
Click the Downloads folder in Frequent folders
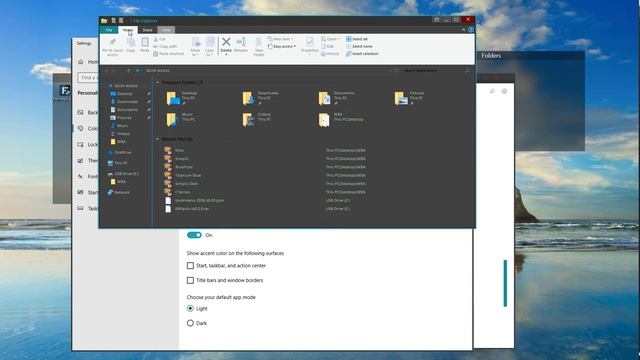(260, 98)
